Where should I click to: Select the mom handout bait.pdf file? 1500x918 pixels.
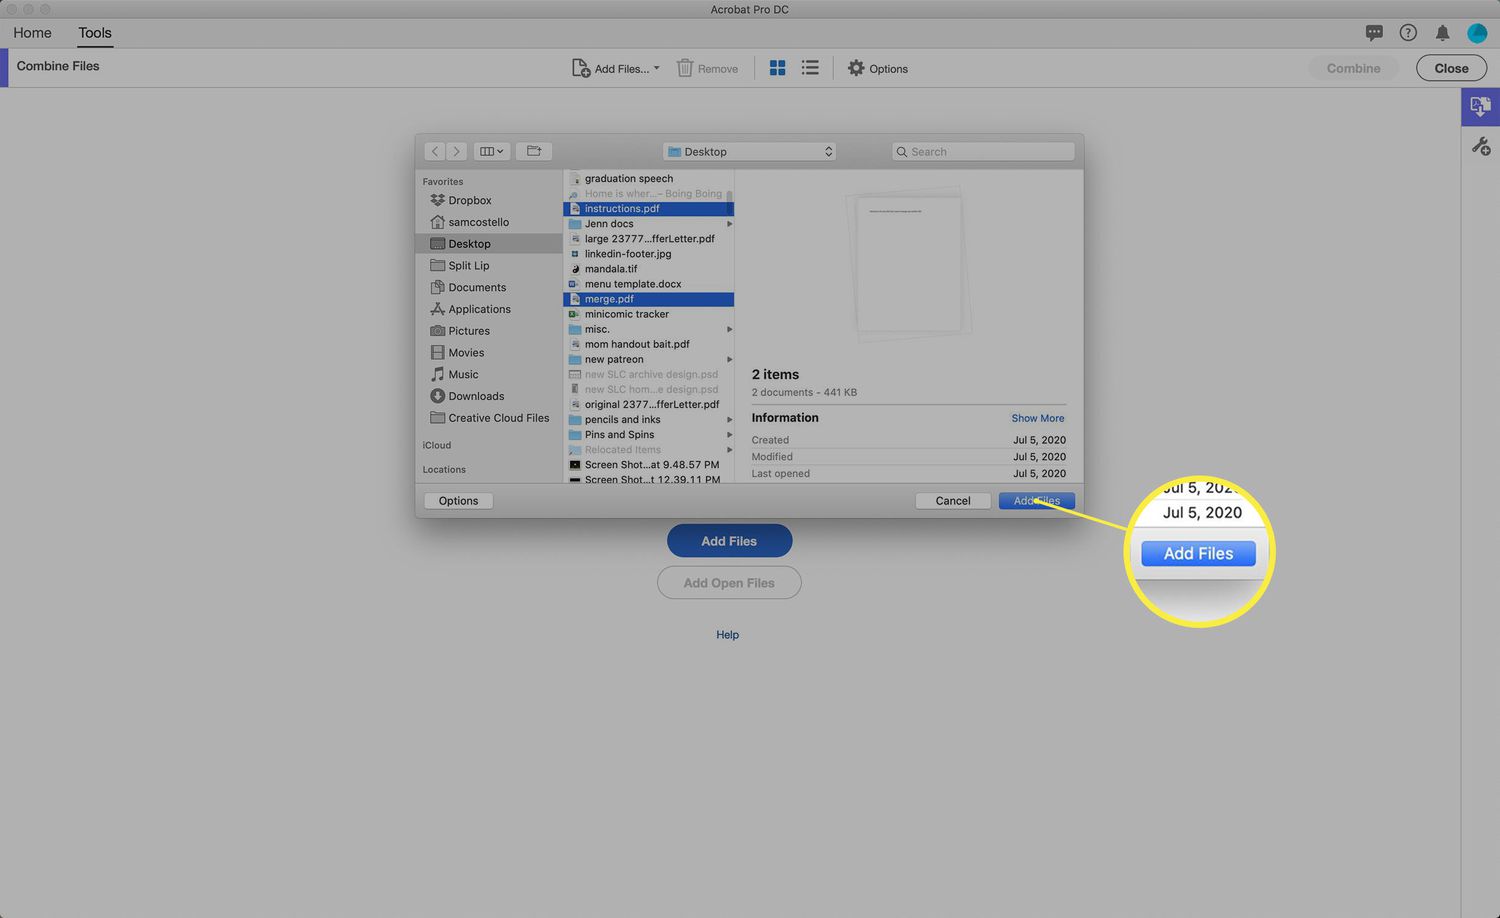click(x=637, y=344)
